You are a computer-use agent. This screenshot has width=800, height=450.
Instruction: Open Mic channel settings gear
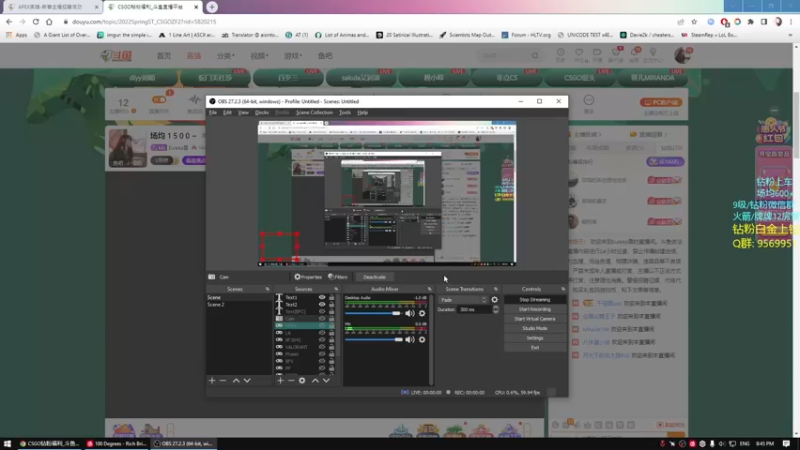pos(422,339)
